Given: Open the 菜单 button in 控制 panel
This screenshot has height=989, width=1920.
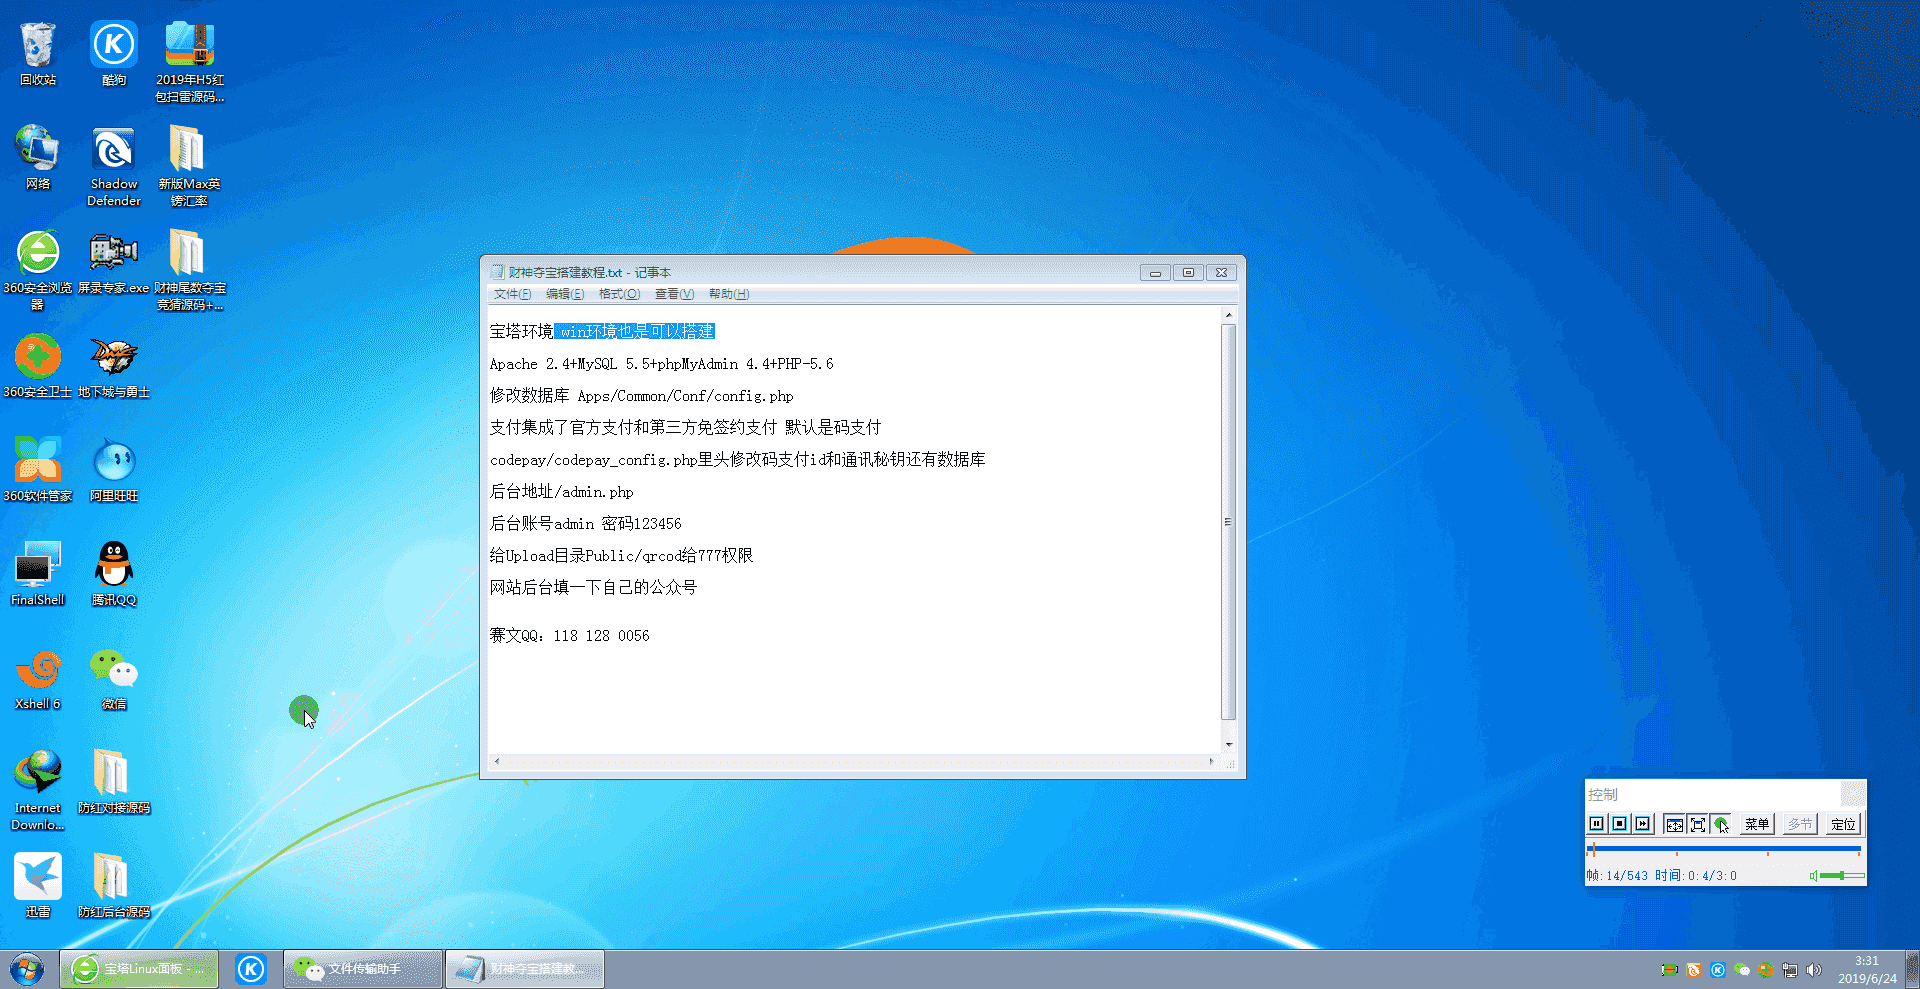Looking at the screenshot, I should [1757, 824].
